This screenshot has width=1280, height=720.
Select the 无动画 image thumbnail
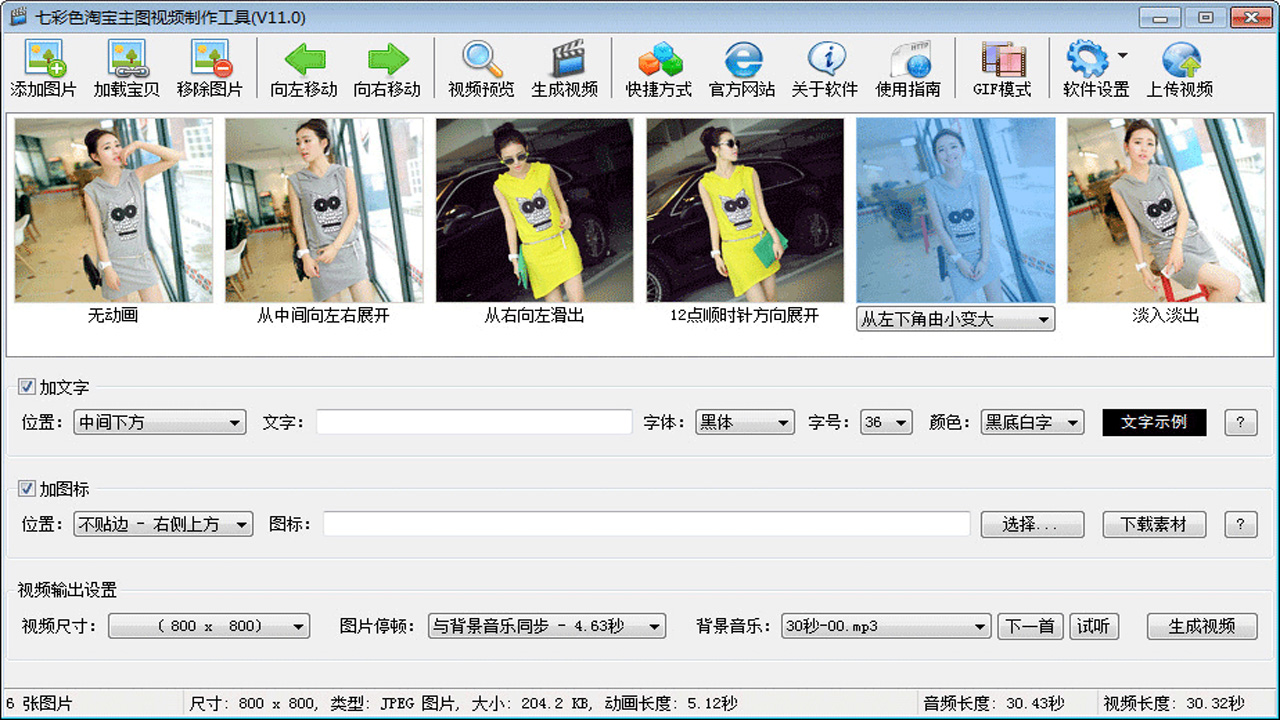point(112,210)
